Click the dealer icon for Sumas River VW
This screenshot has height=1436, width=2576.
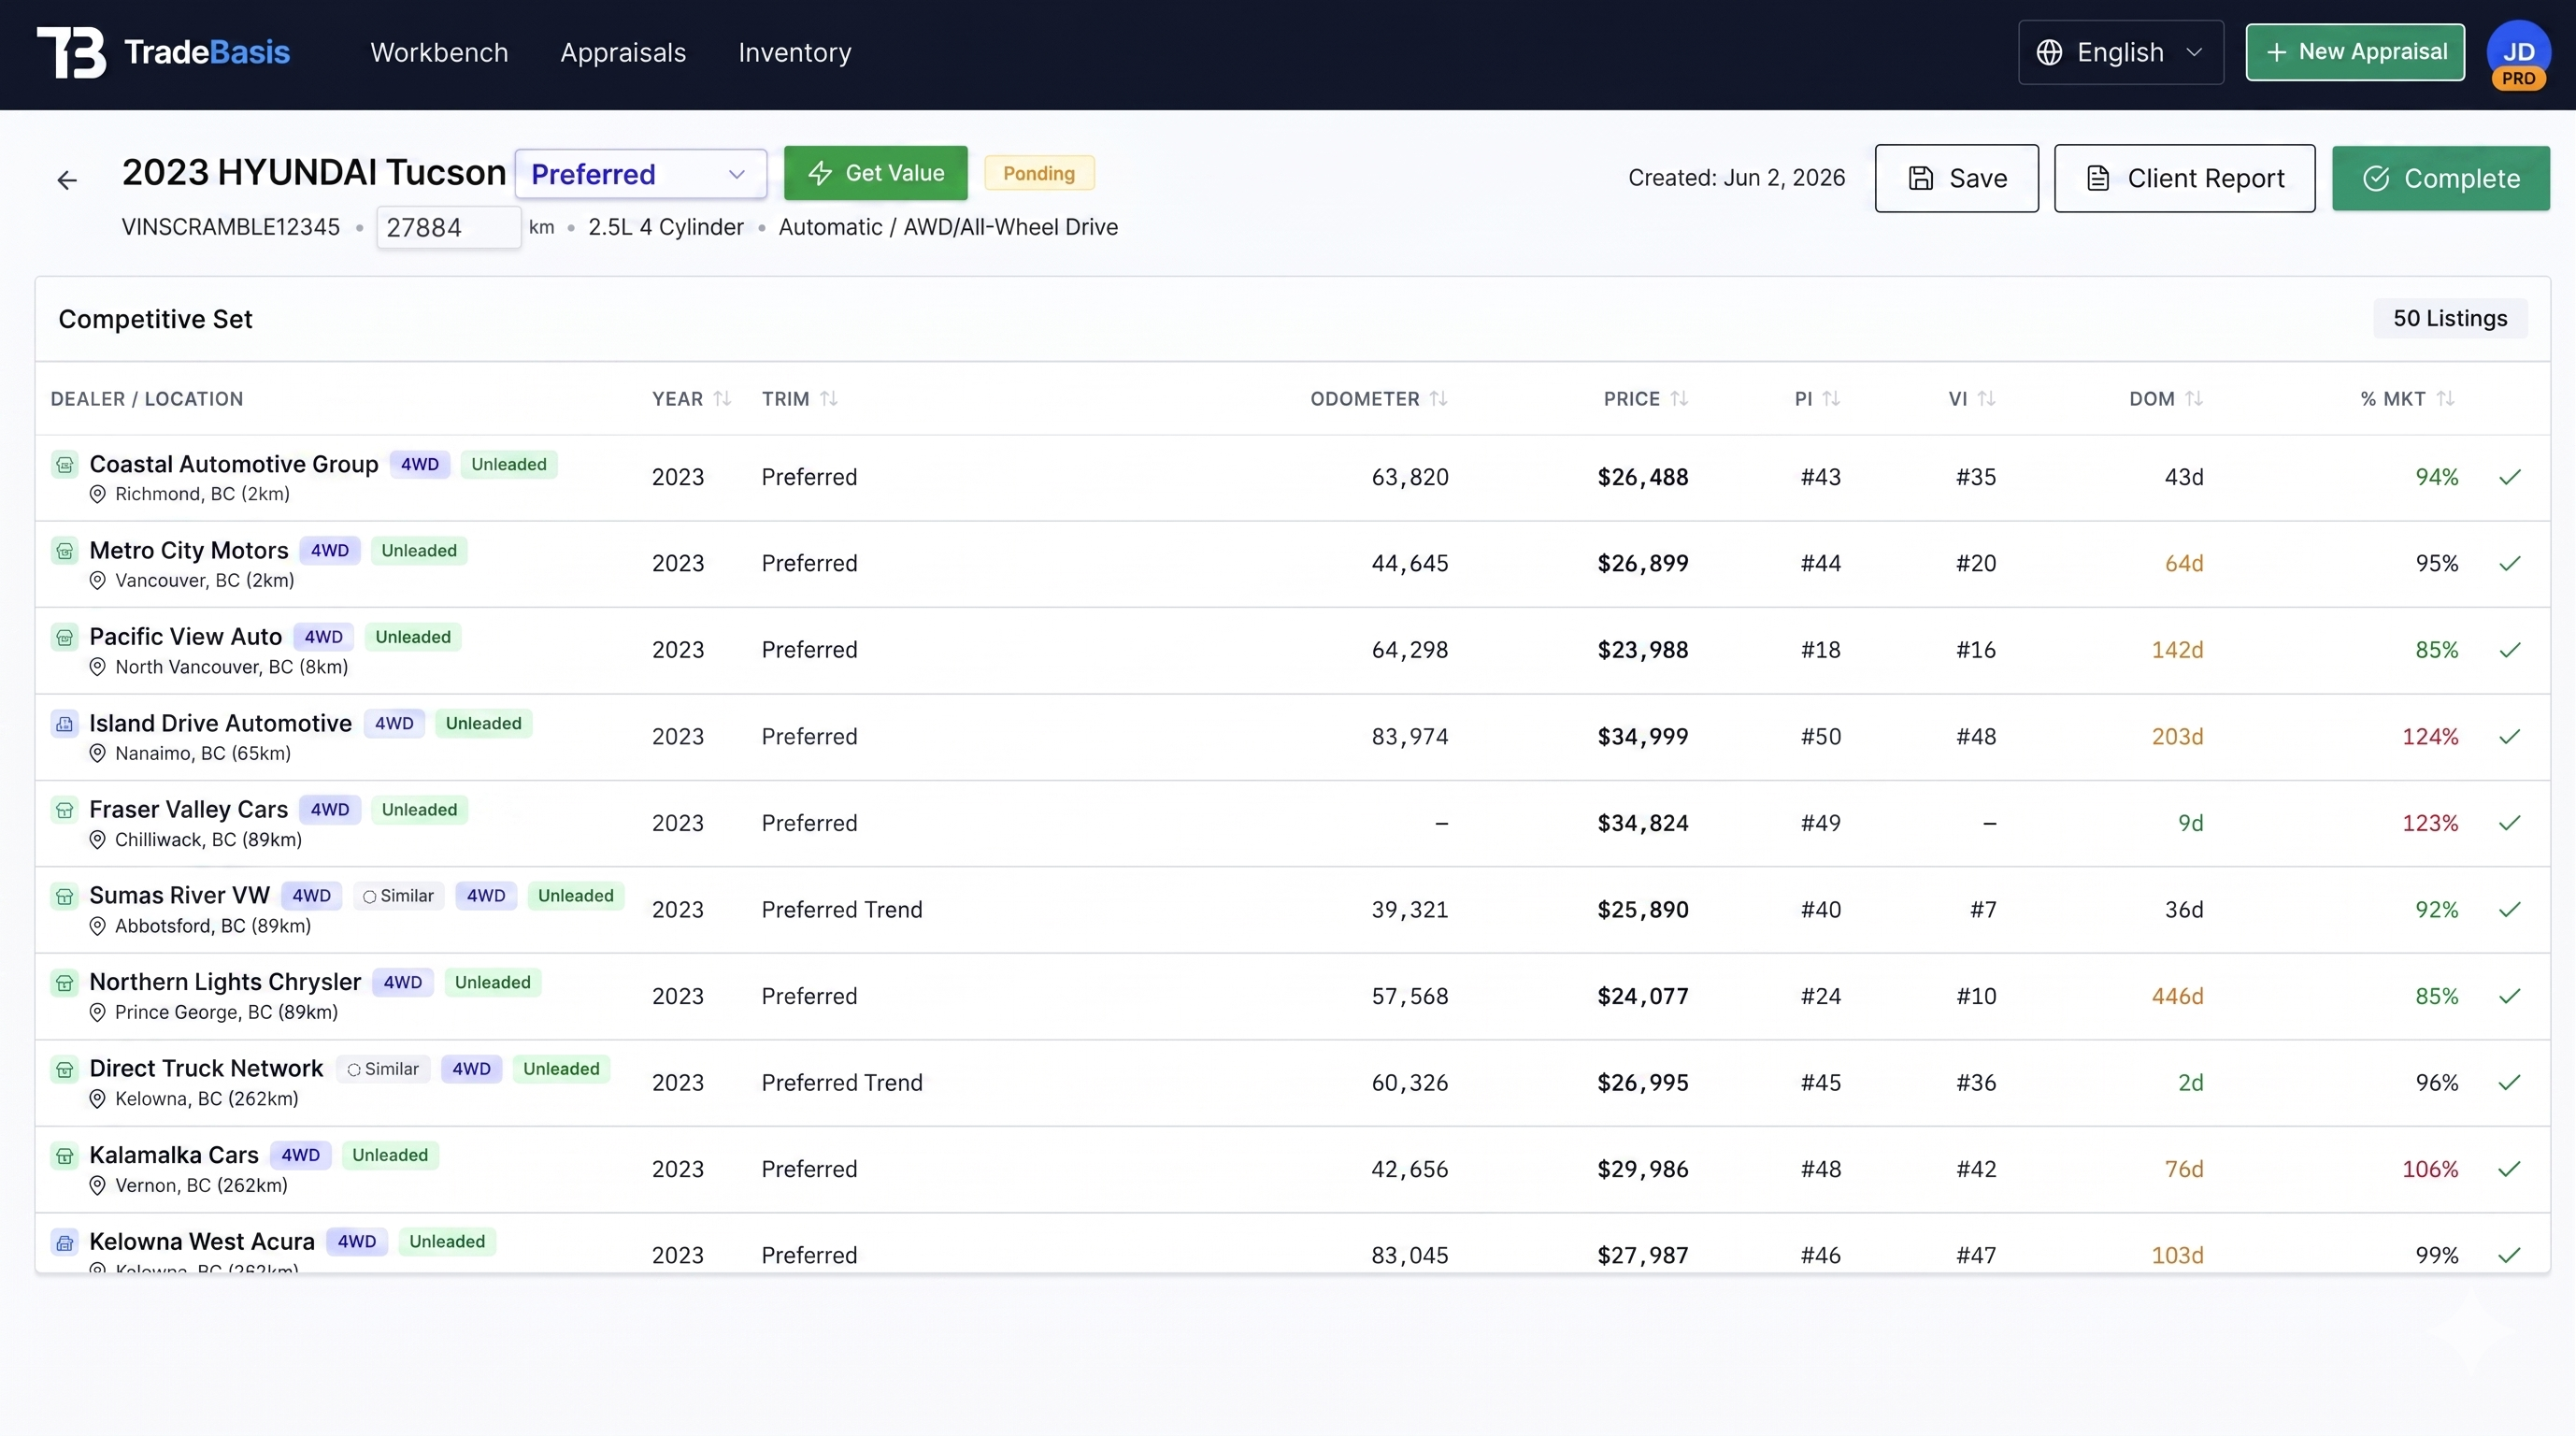pyautogui.click(x=65, y=896)
